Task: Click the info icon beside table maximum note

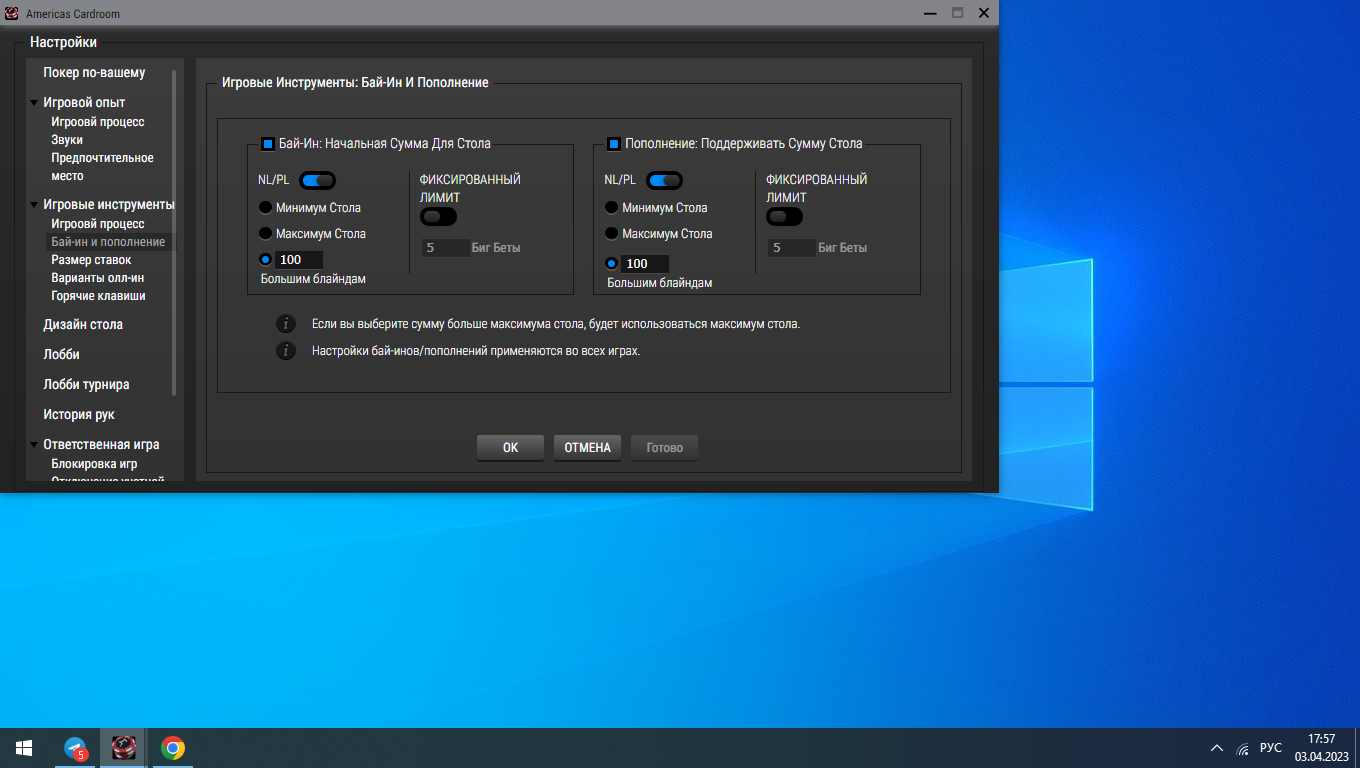Action: [x=286, y=324]
